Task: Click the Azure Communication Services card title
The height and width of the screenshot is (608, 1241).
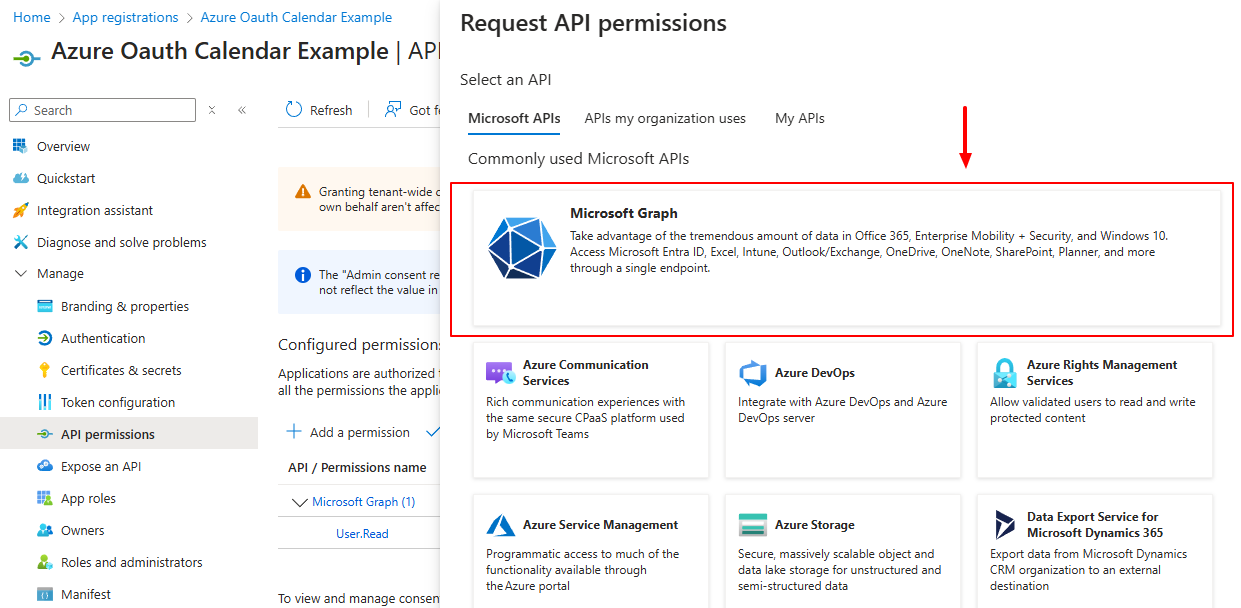Action: (x=586, y=373)
